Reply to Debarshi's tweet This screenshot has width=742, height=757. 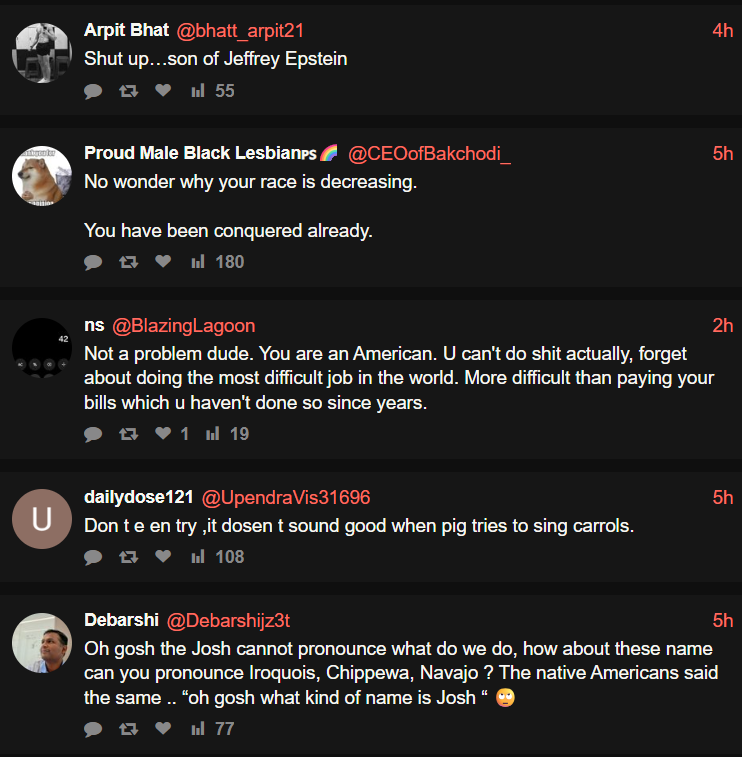[93, 729]
